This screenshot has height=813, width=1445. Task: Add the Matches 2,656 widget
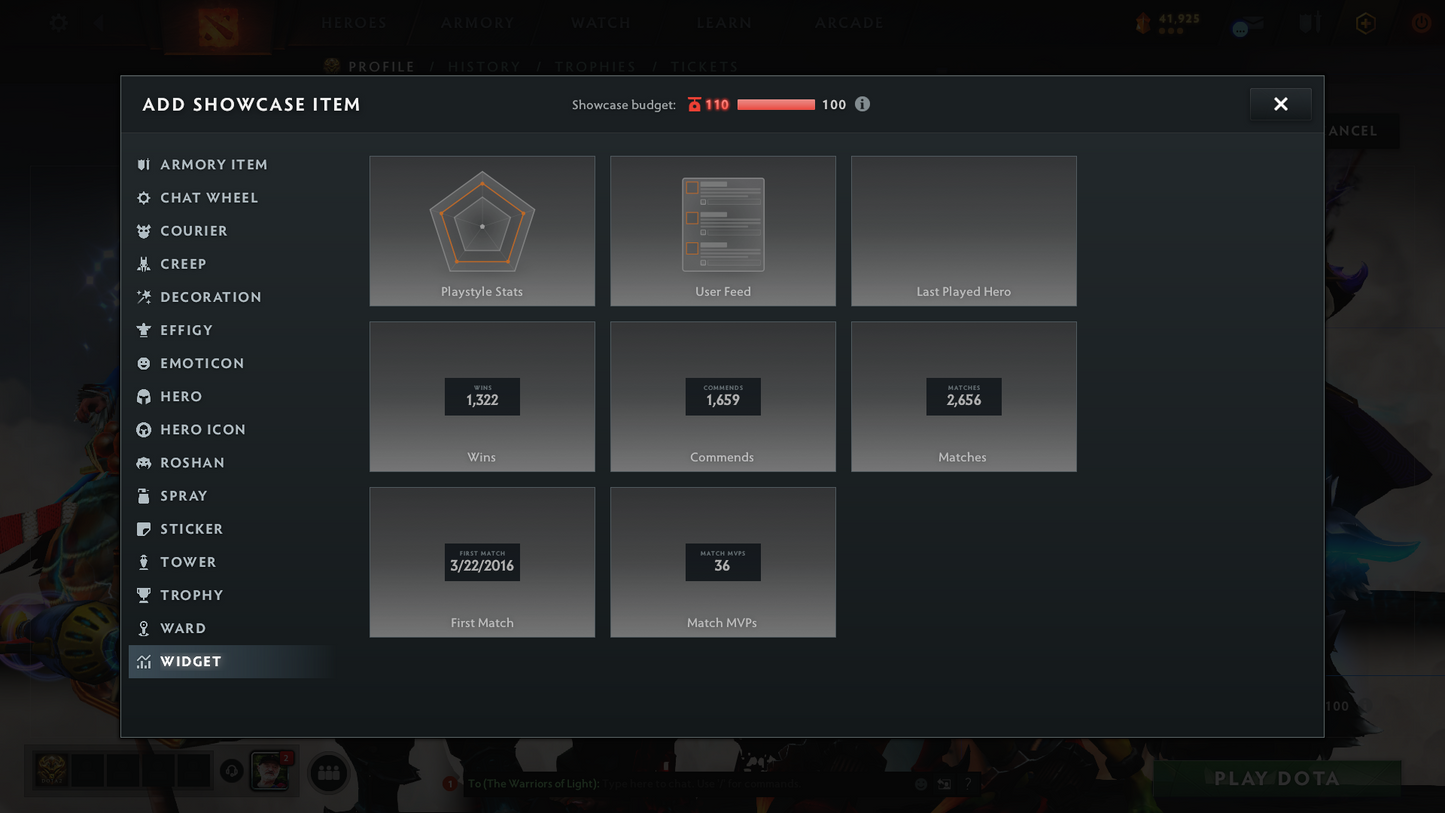point(964,397)
